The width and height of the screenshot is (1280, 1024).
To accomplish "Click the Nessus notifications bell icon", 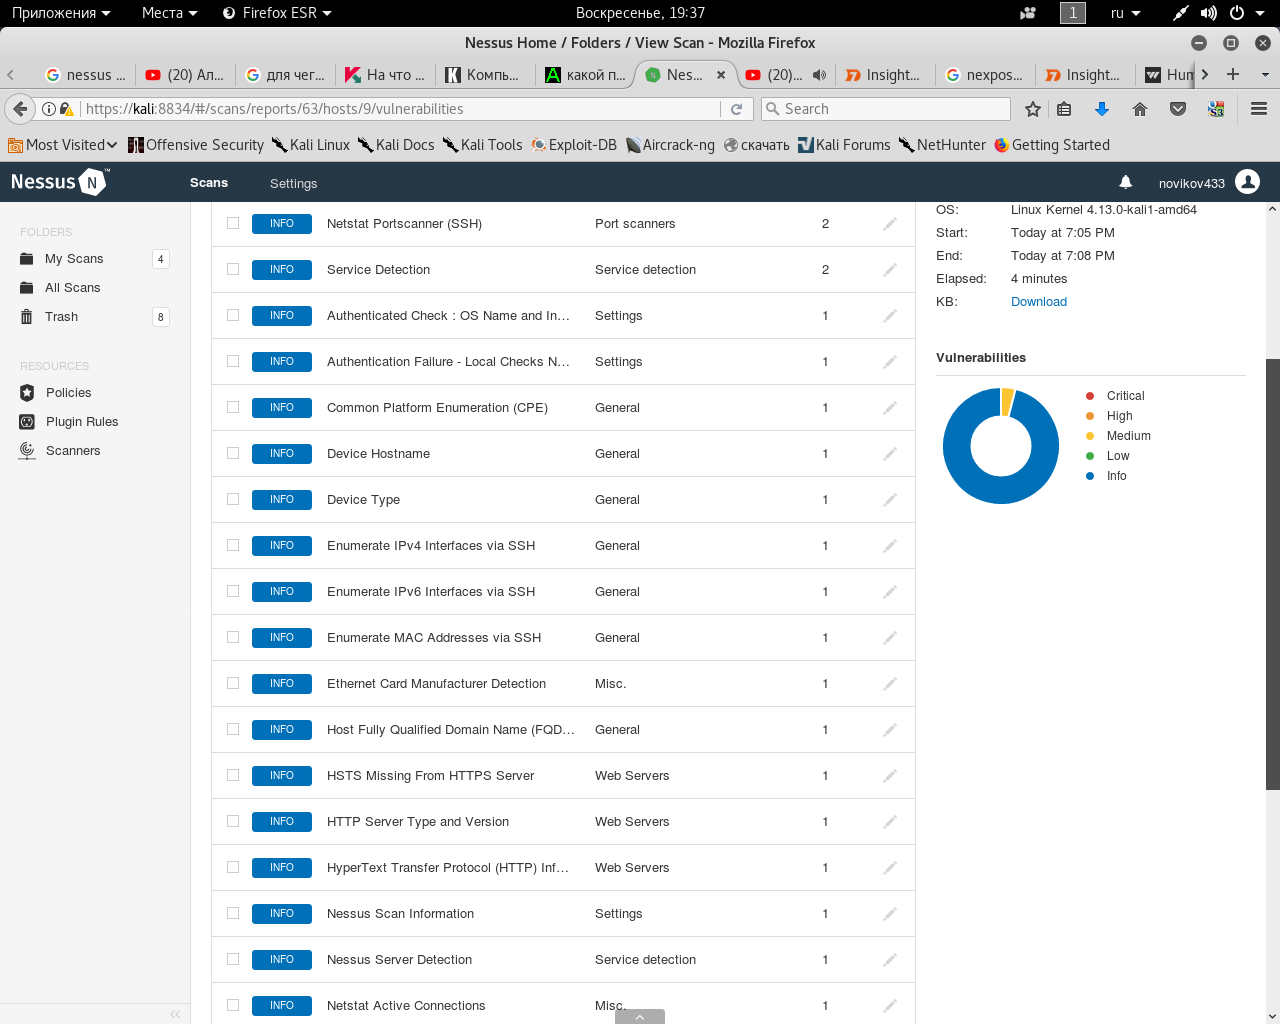I will pyautogui.click(x=1125, y=182).
